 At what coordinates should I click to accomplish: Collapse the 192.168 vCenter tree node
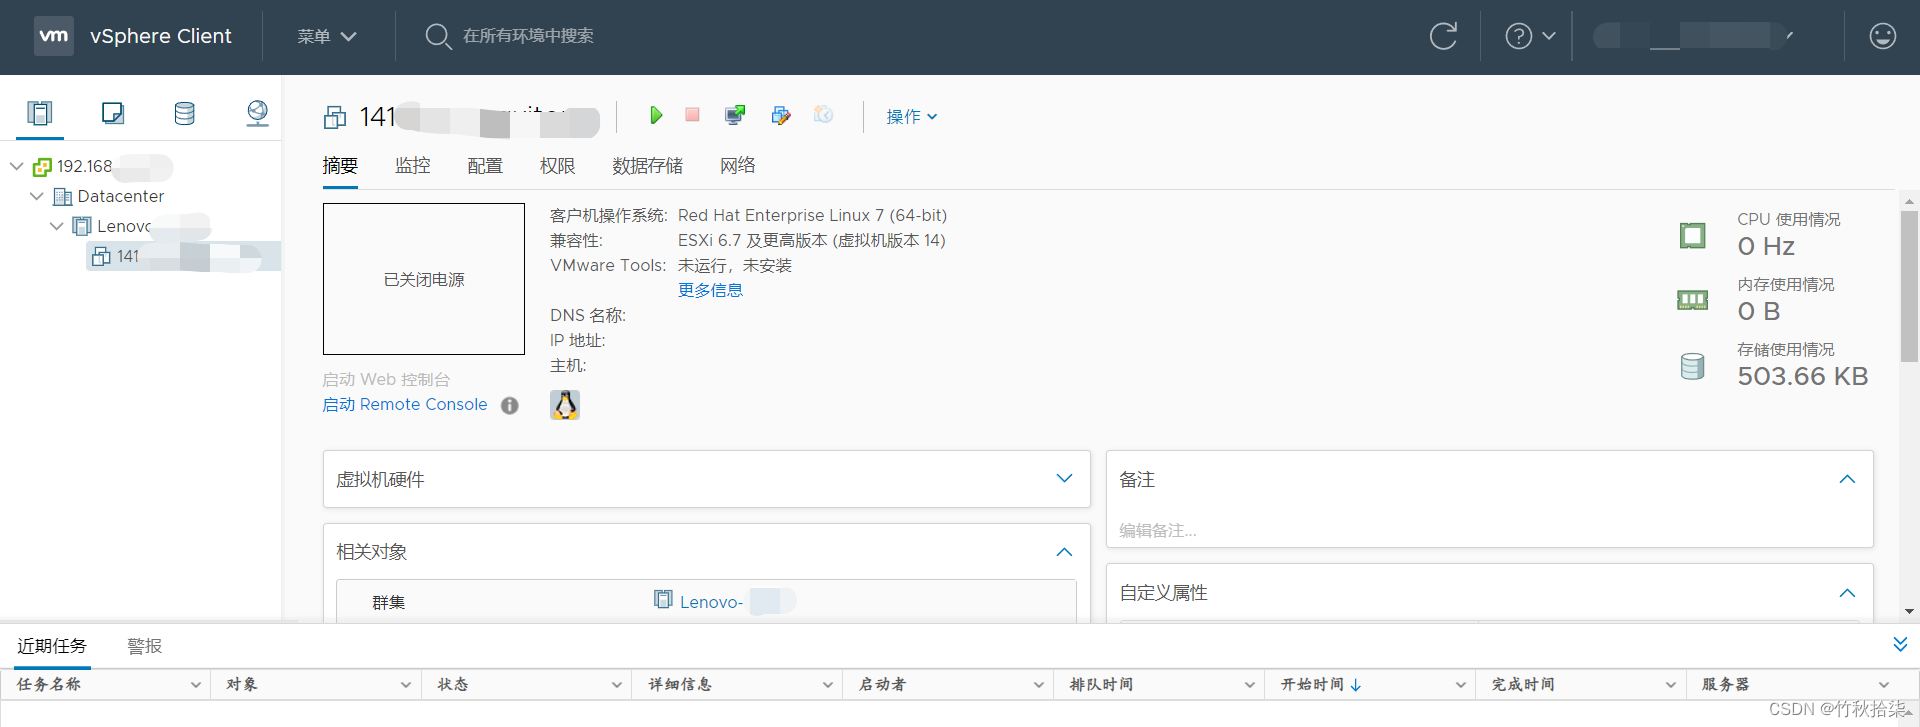[17, 166]
